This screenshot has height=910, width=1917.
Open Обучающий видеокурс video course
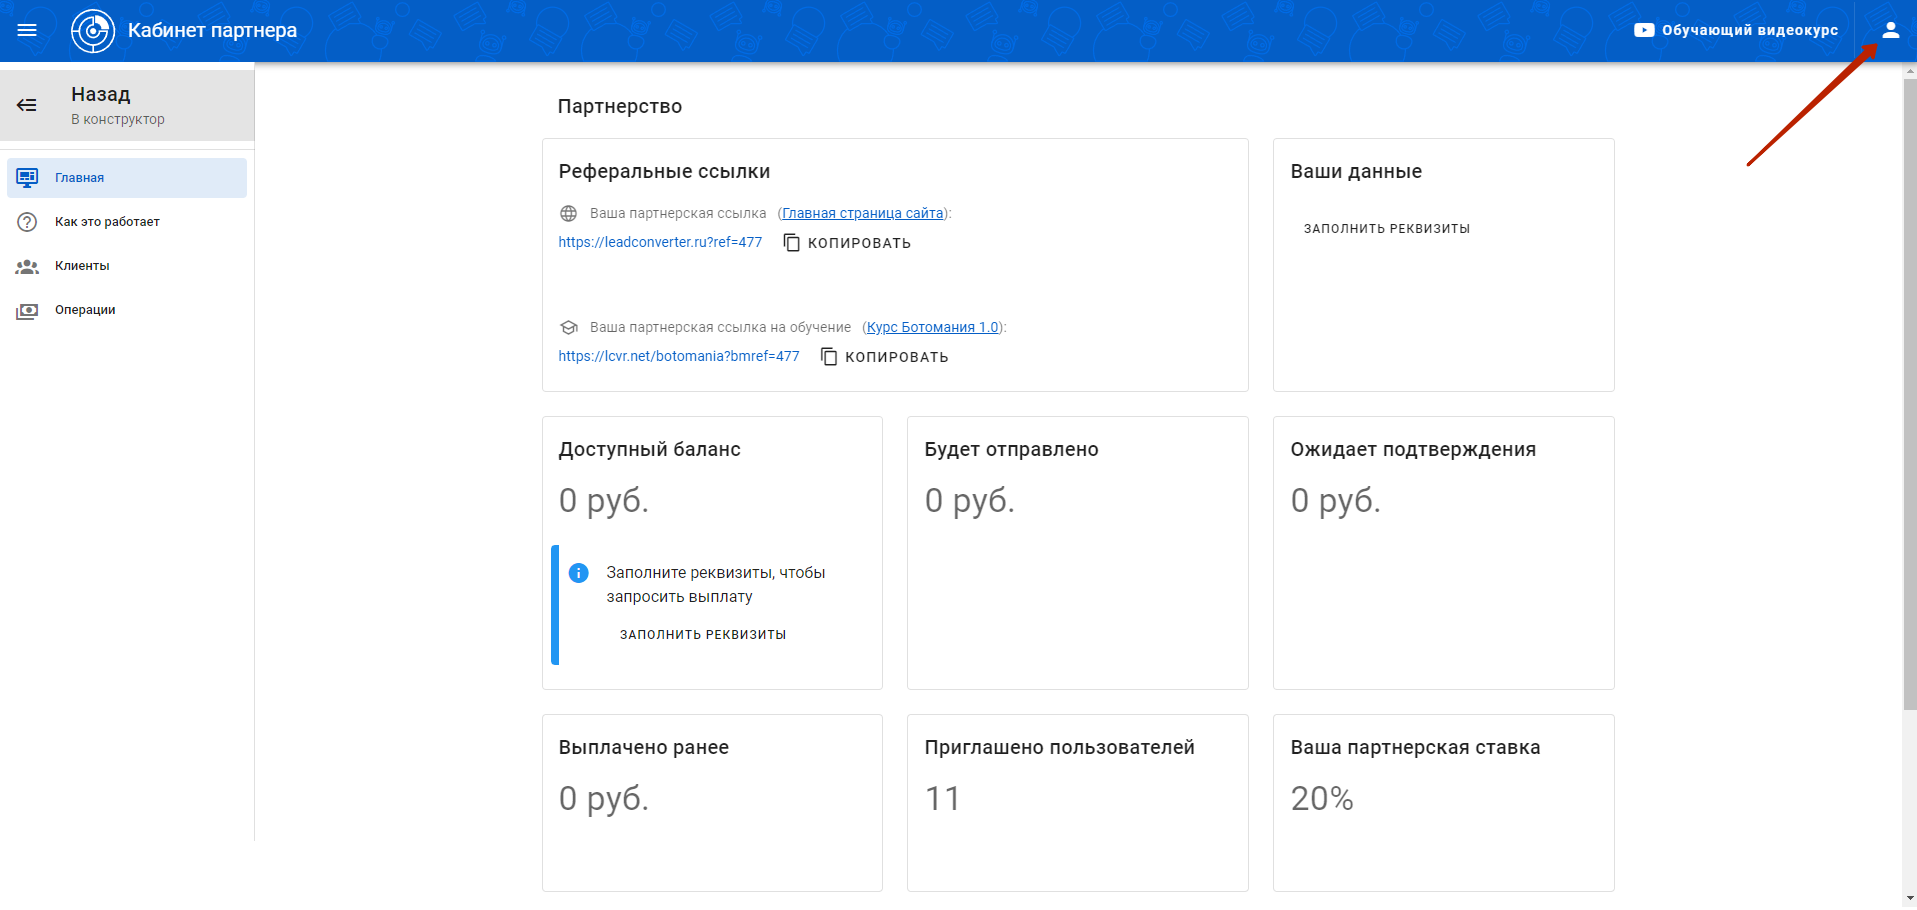pos(1736,30)
